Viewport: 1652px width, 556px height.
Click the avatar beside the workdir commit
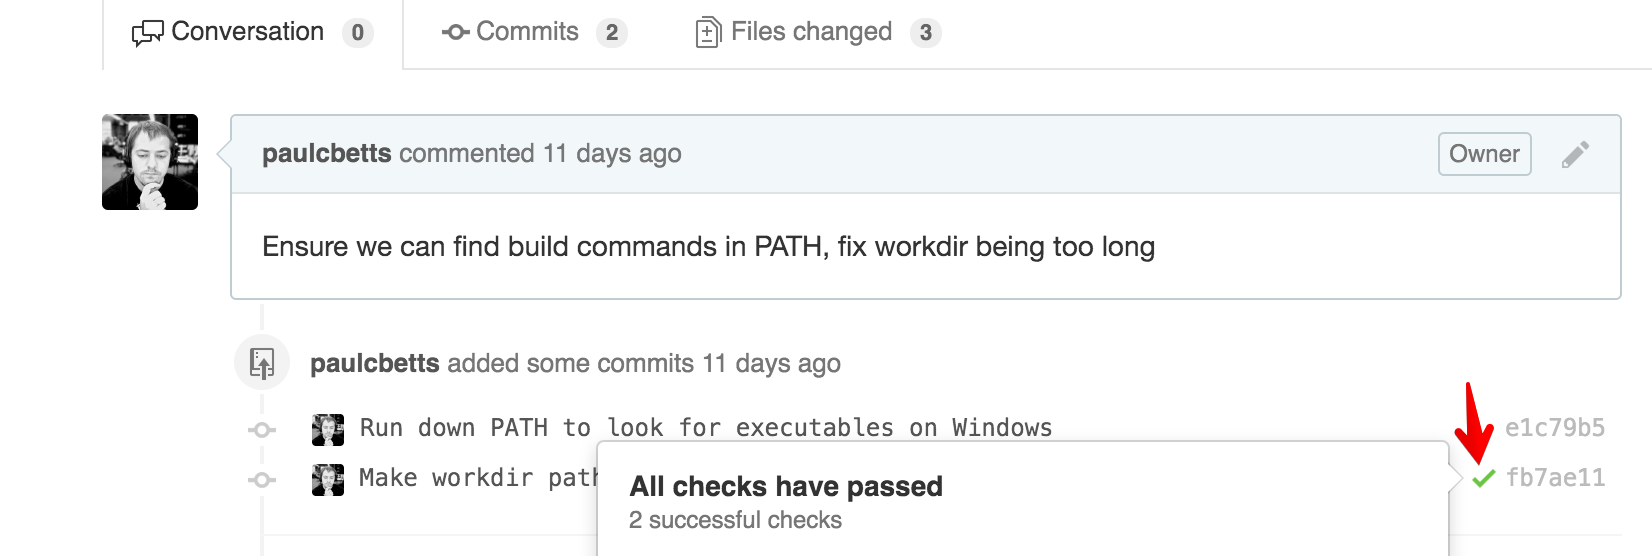328,480
